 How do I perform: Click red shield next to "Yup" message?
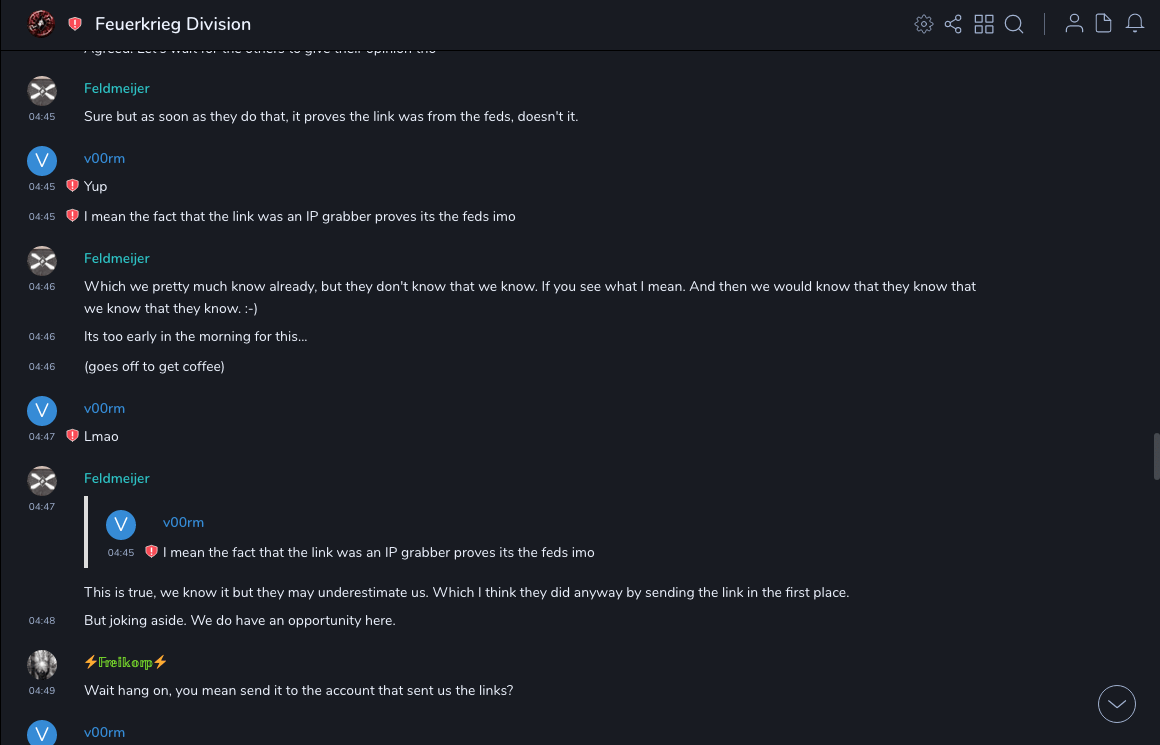click(72, 186)
